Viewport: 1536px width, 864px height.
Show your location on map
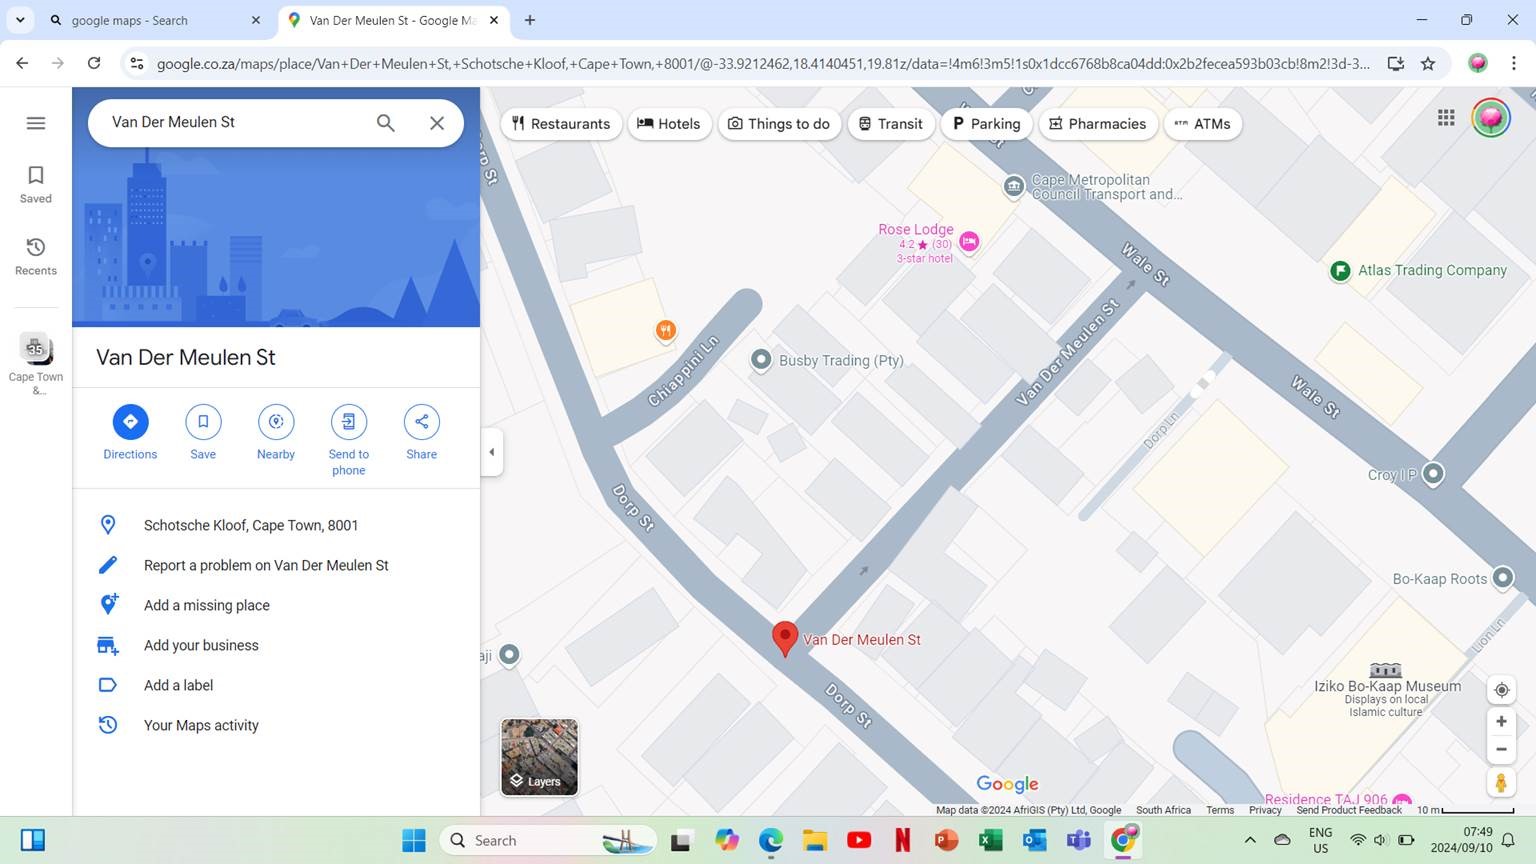pyautogui.click(x=1501, y=690)
